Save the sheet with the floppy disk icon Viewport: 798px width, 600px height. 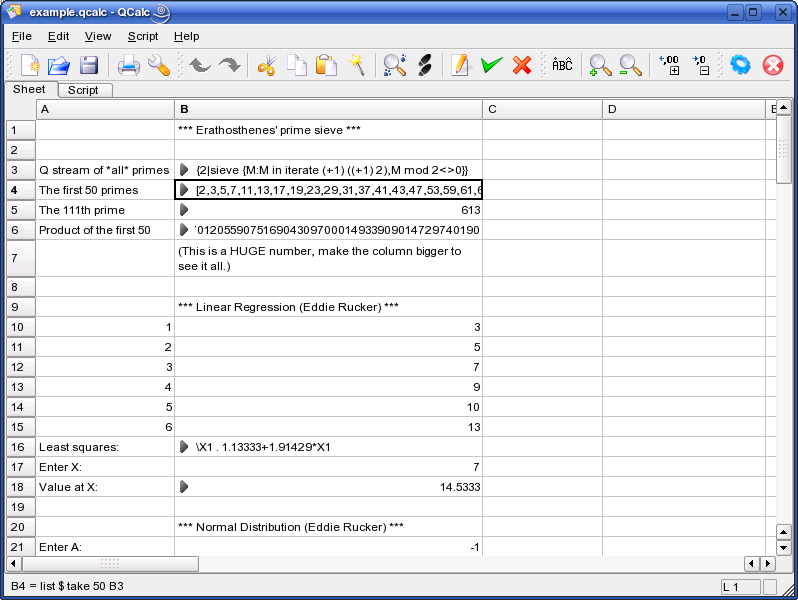coord(89,66)
